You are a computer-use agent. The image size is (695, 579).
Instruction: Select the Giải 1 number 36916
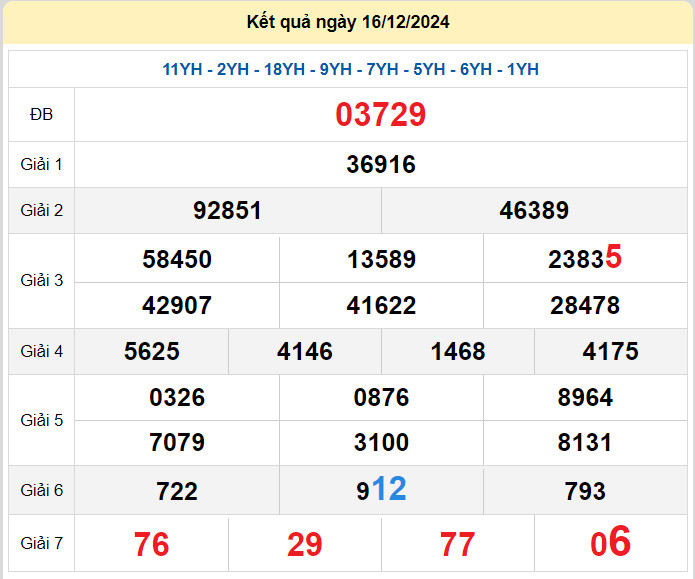coord(381,164)
